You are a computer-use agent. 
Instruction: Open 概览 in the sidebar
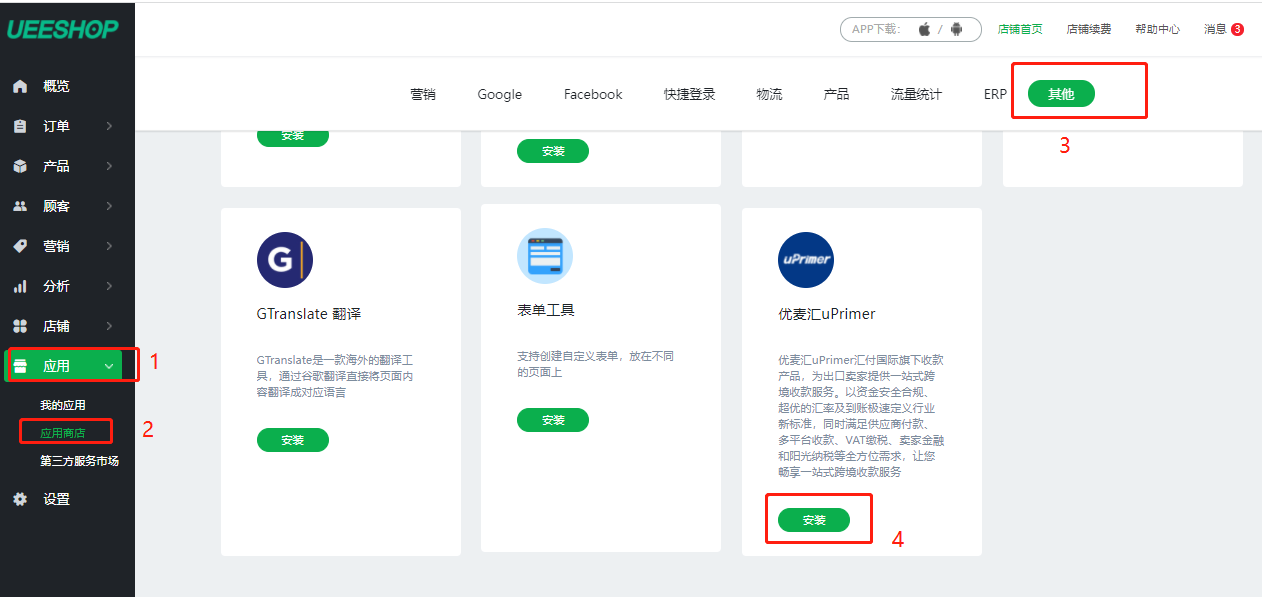click(56, 86)
